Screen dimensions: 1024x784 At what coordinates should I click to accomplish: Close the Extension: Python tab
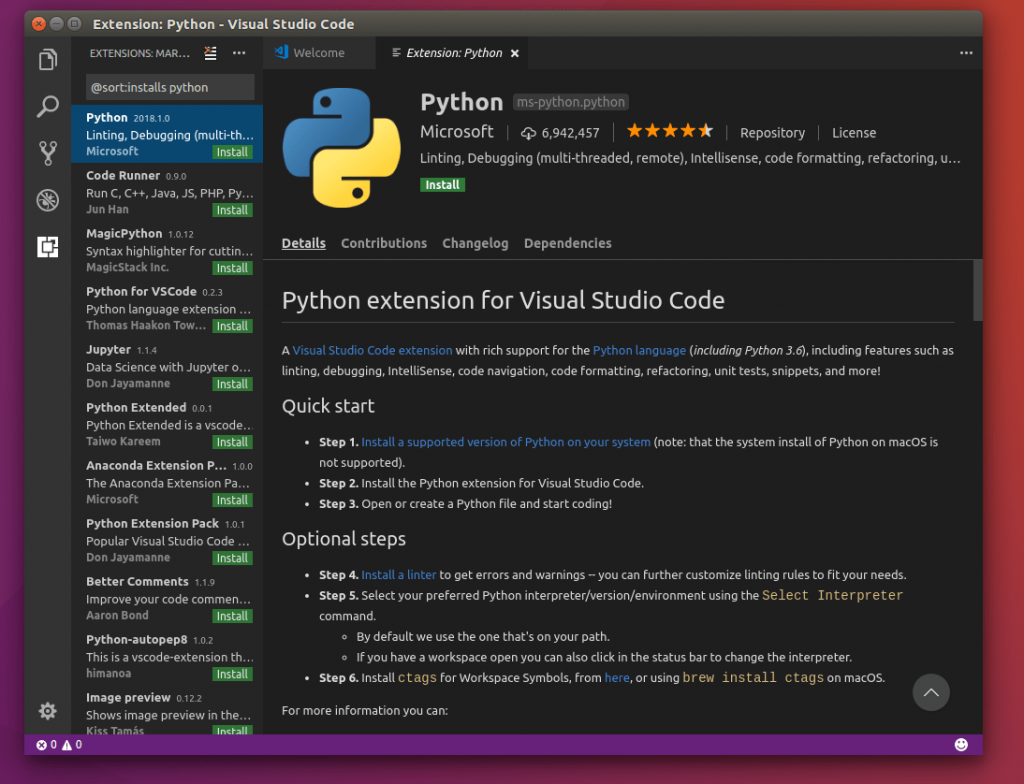click(x=514, y=53)
